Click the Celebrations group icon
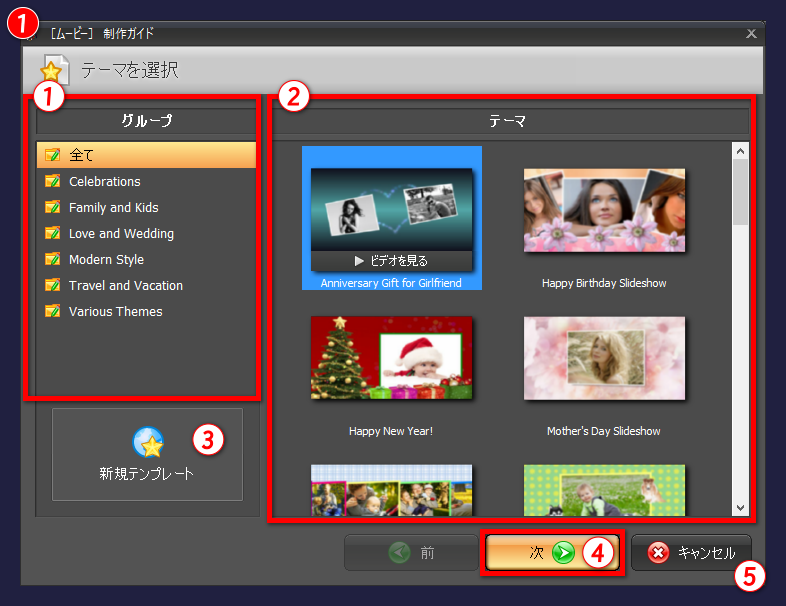 pyautogui.click(x=53, y=182)
